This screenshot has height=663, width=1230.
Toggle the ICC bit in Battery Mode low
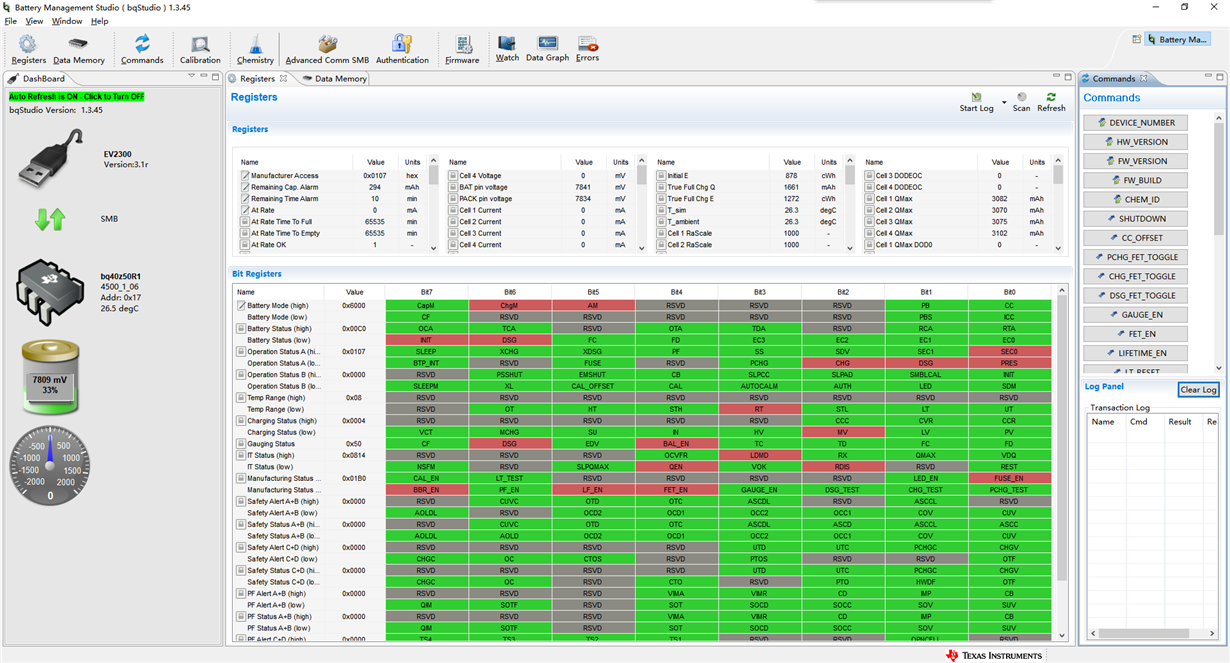pos(1009,317)
